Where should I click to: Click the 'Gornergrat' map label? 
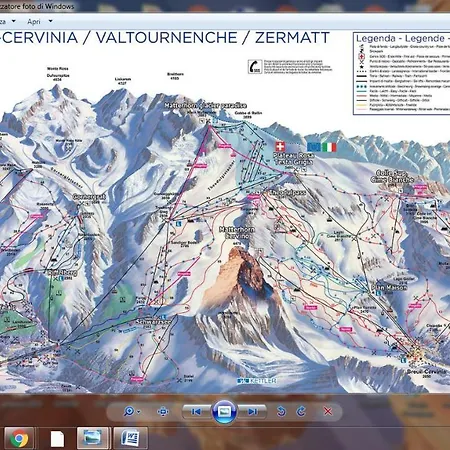pos(90,197)
